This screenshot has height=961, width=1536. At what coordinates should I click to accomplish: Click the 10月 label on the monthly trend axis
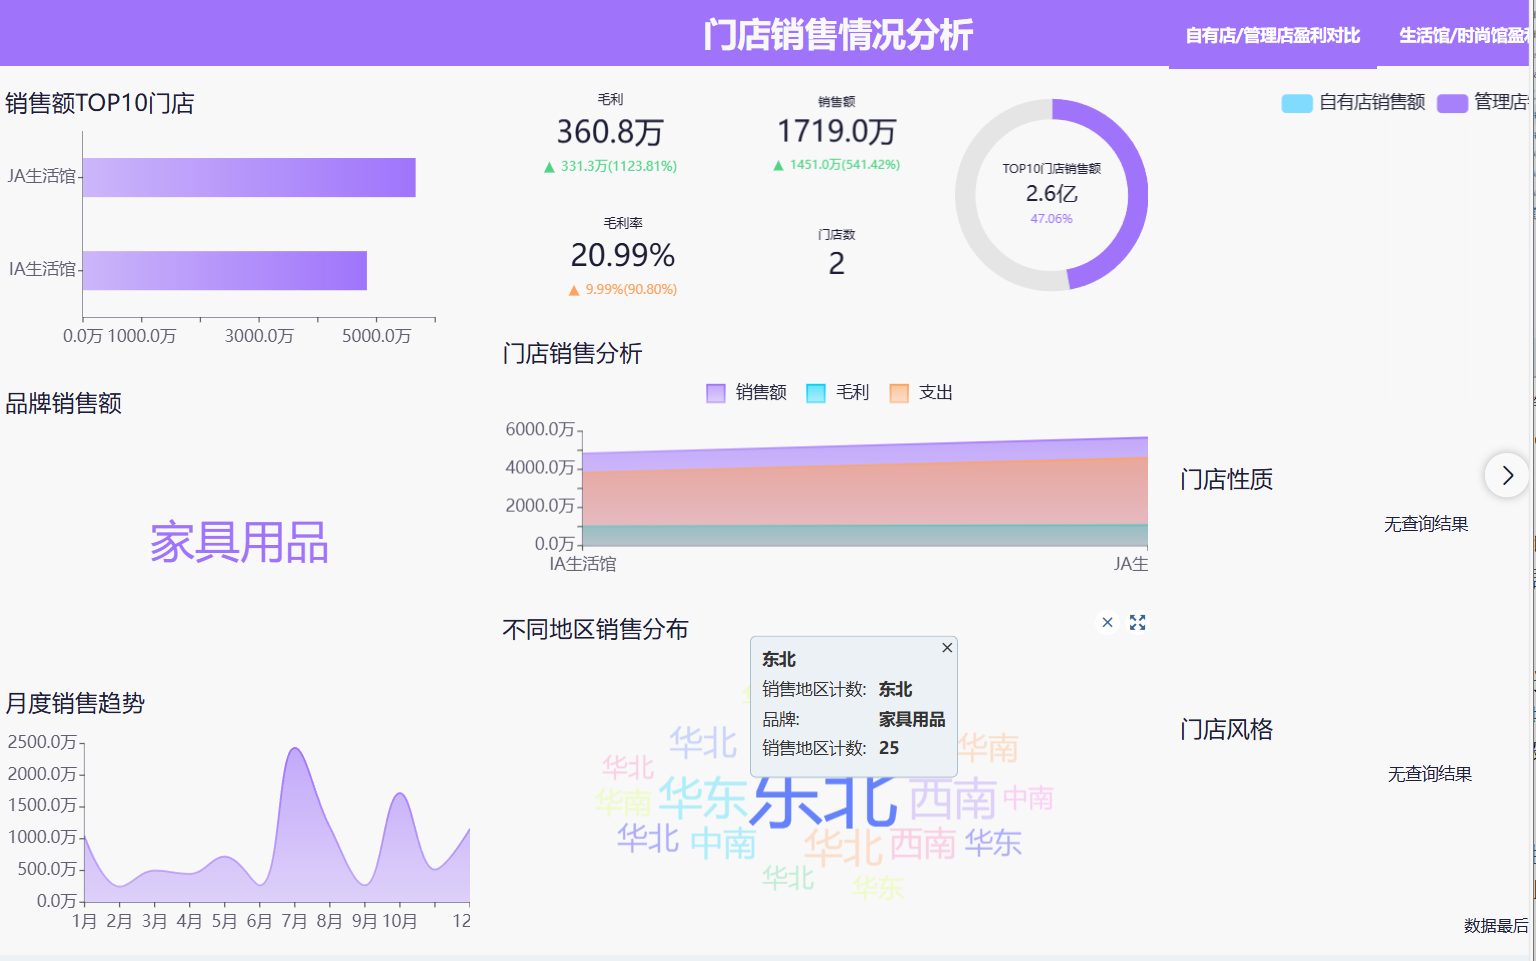(x=400, y=921)
